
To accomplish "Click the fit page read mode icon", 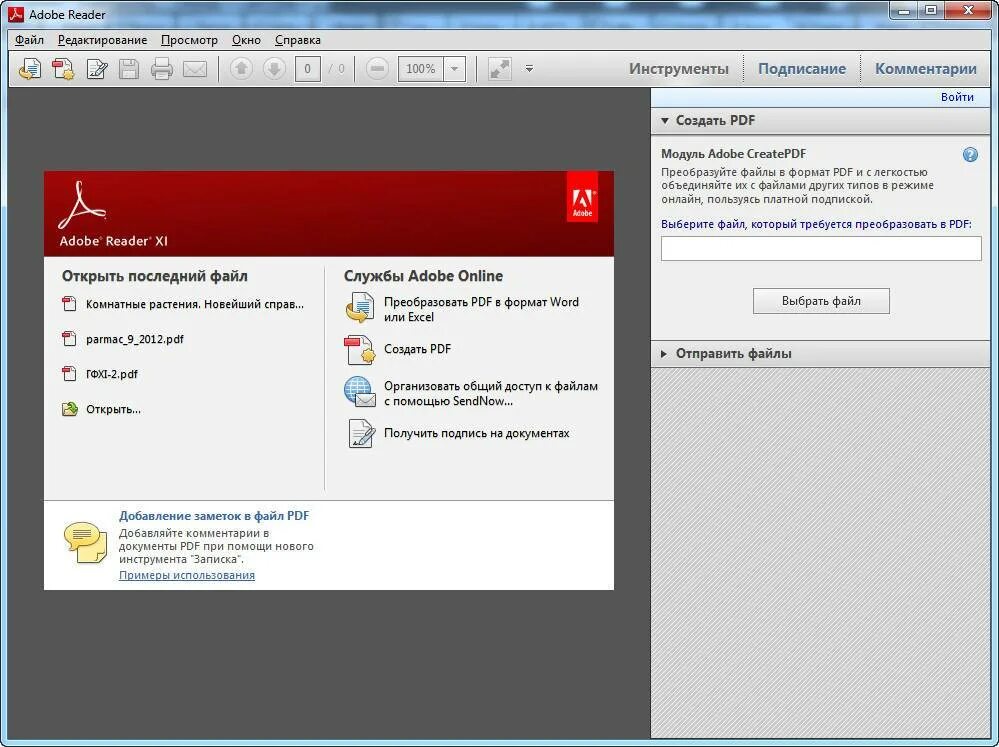I will click(500, 69).
